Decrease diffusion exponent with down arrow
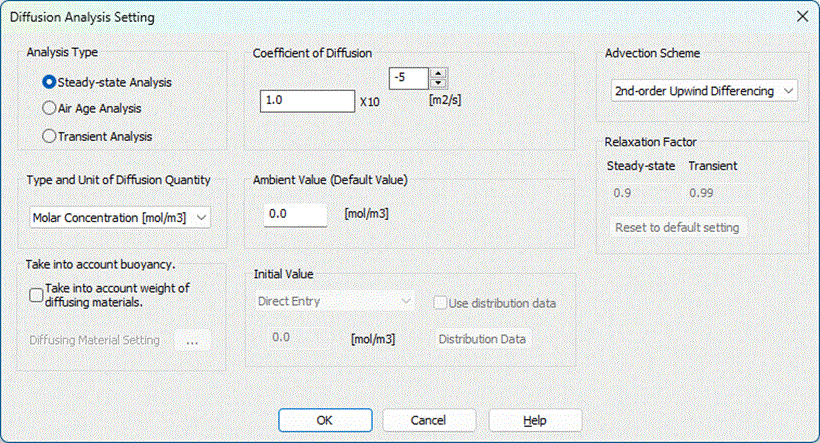 click(438, 83)
